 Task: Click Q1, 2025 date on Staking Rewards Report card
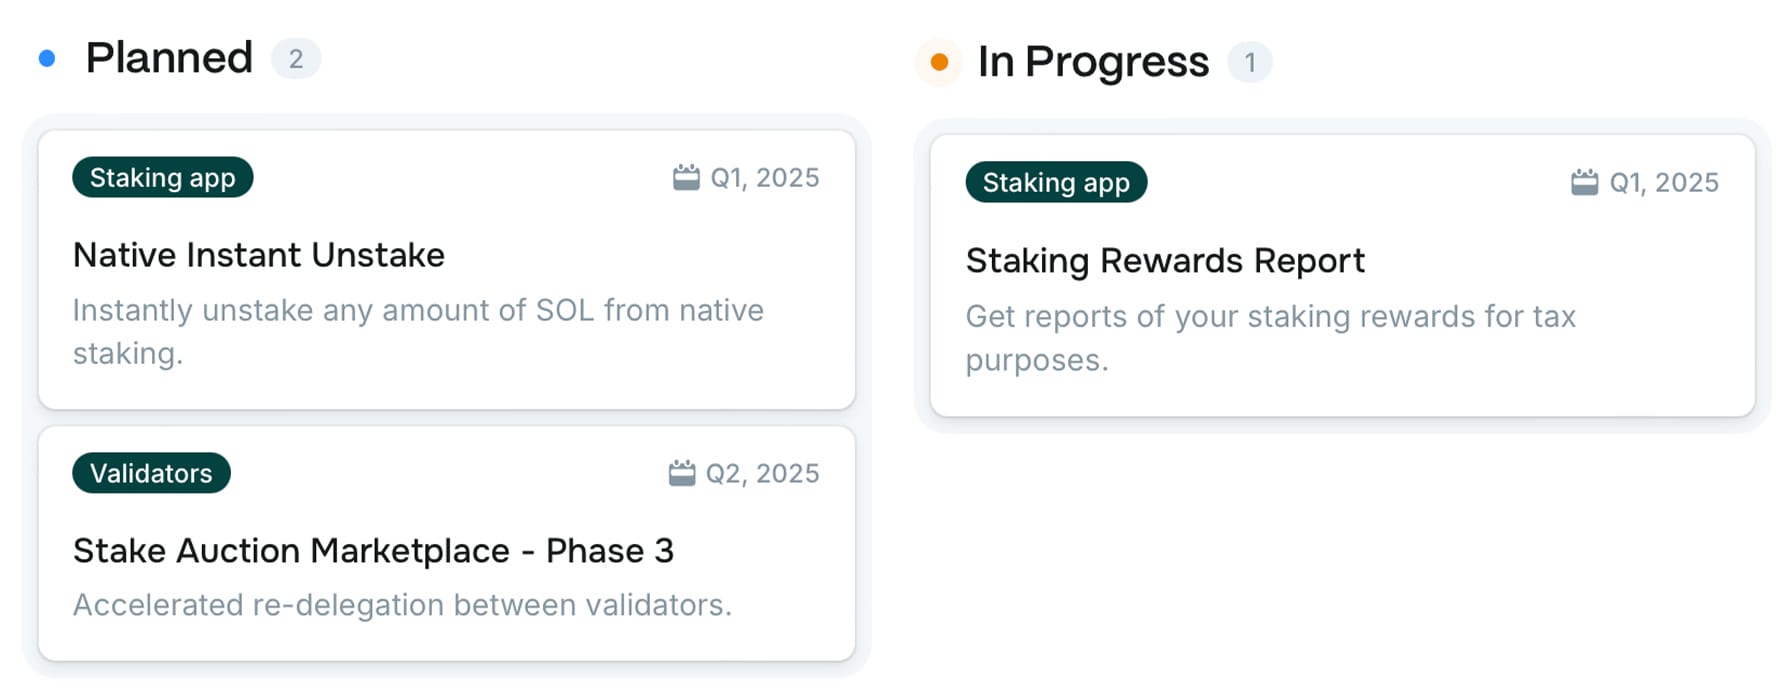pyautogui.click(x=1664, y=183)
